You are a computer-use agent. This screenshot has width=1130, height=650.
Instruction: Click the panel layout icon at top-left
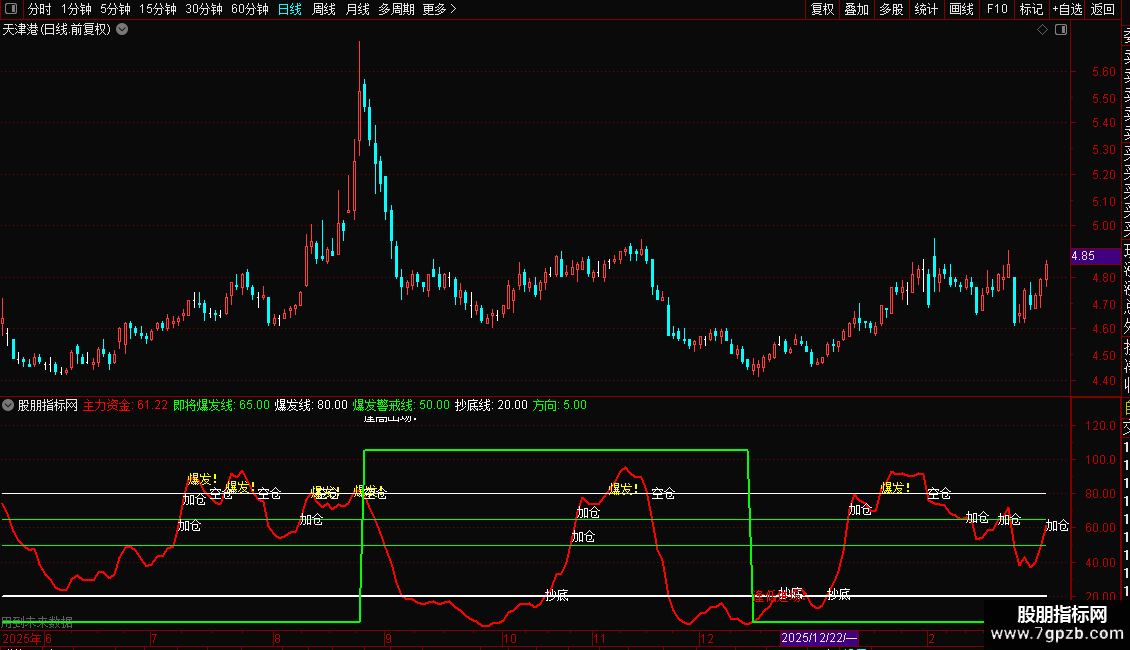tap(11, 9)
